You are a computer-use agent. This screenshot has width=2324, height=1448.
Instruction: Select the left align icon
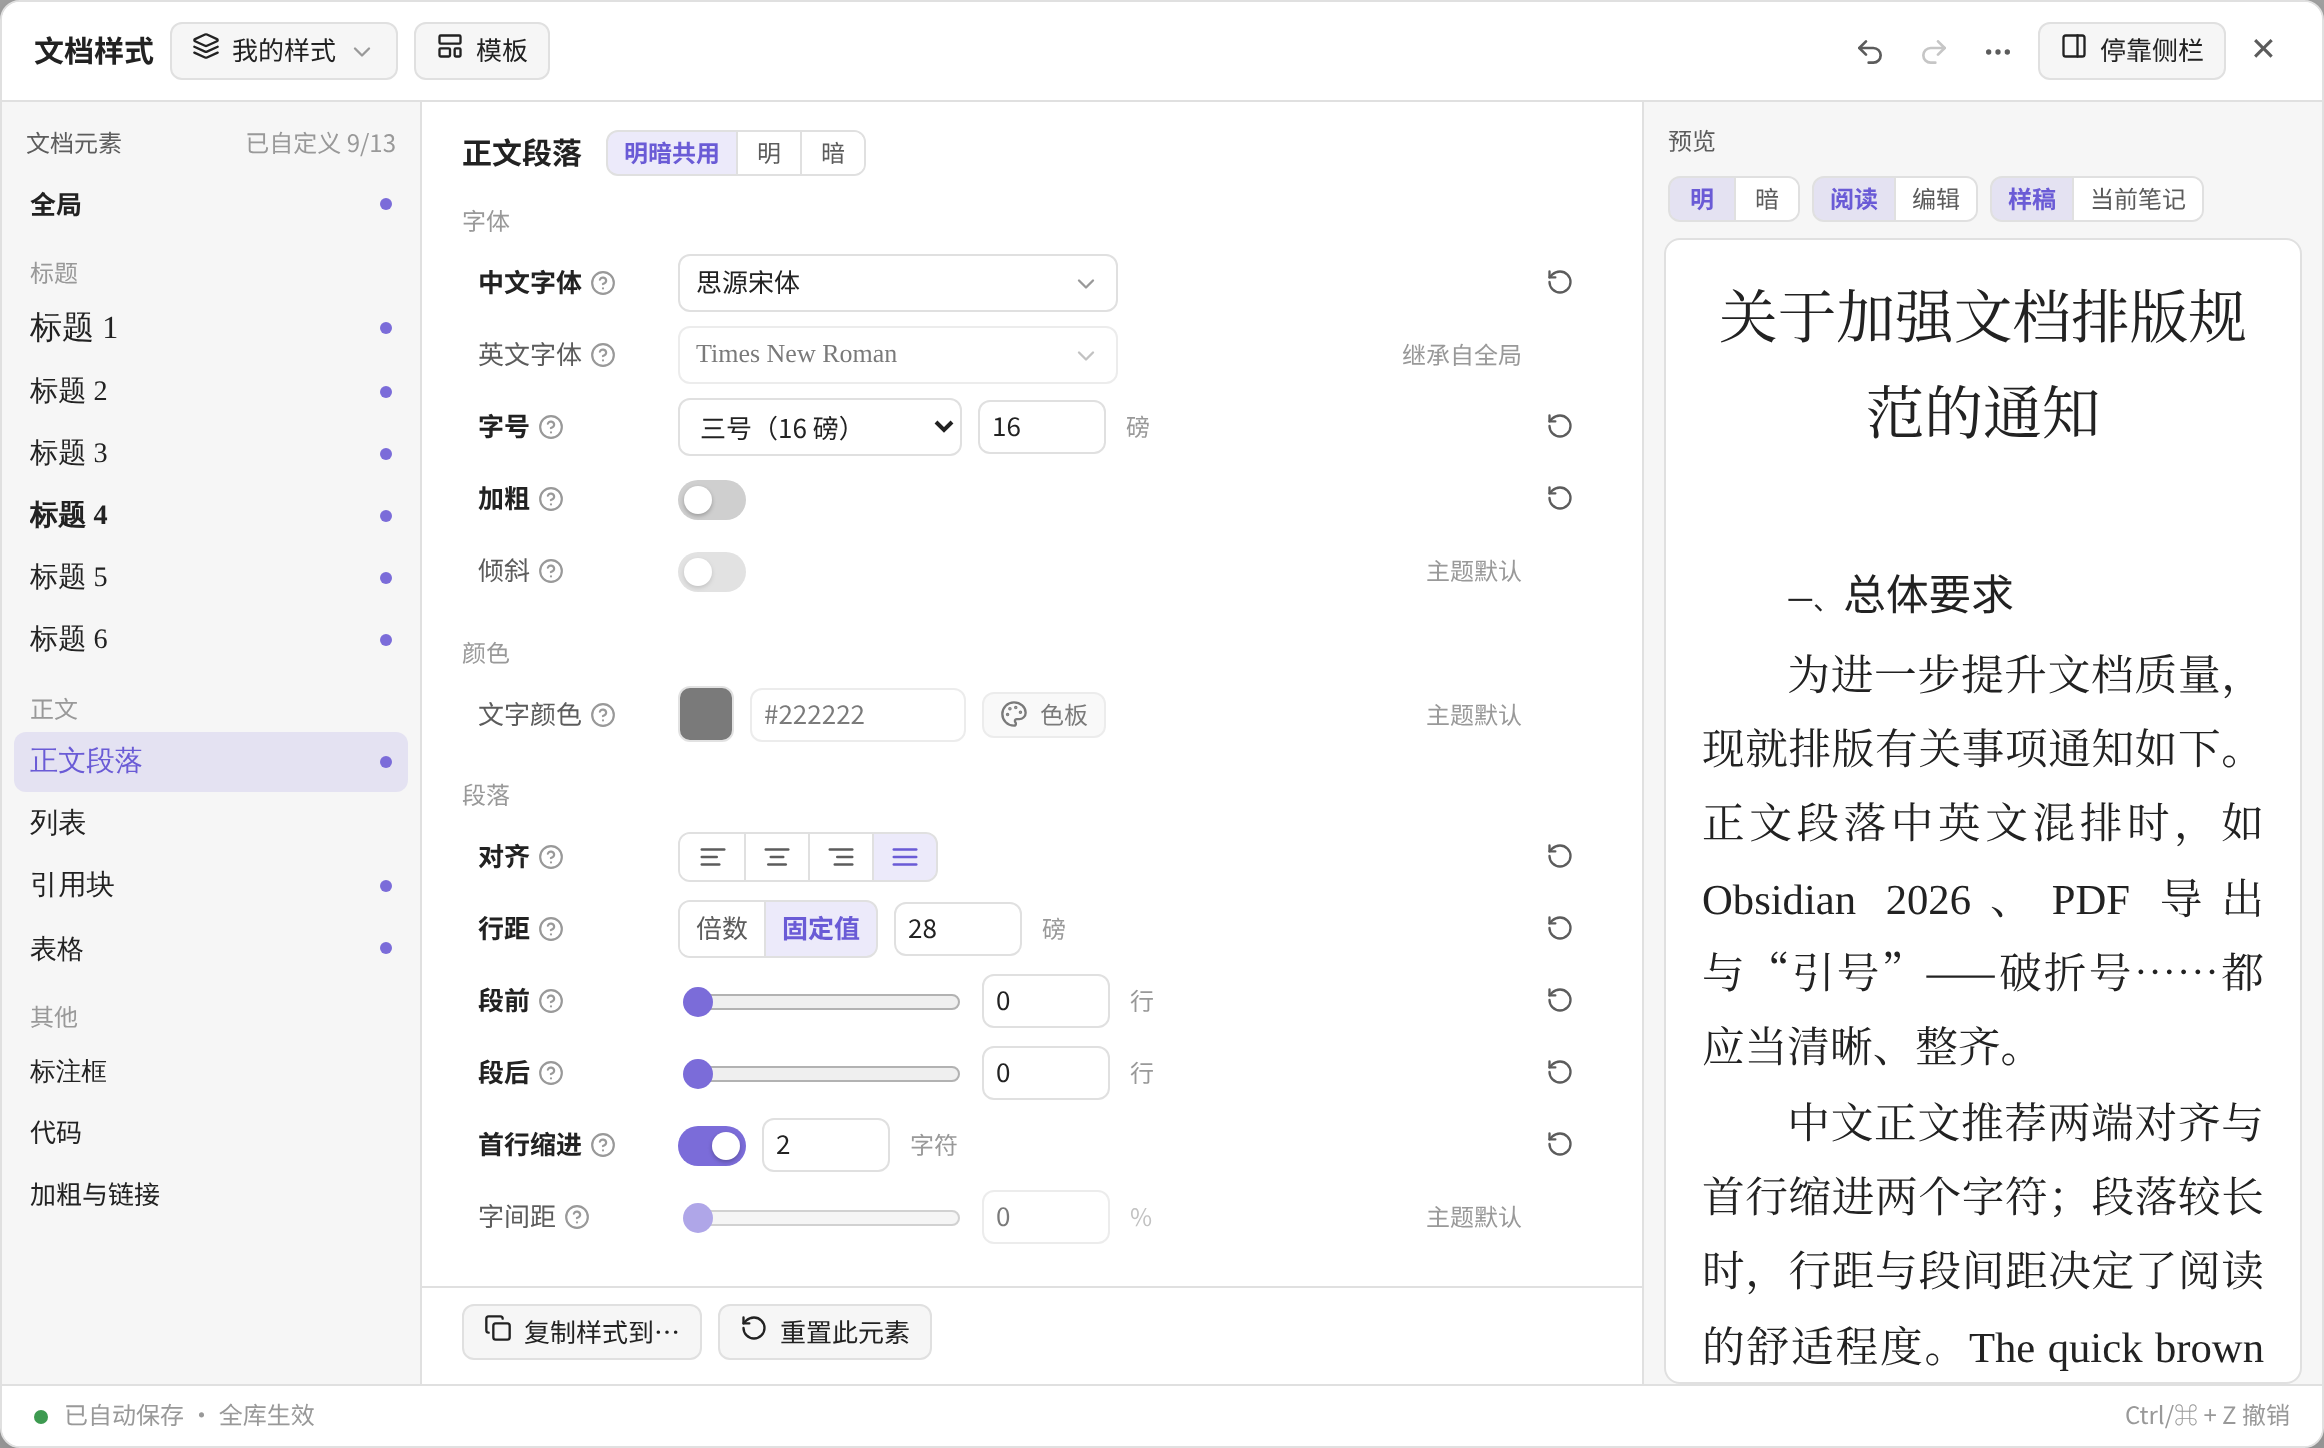pyautogui.click(x=712, y=857)
